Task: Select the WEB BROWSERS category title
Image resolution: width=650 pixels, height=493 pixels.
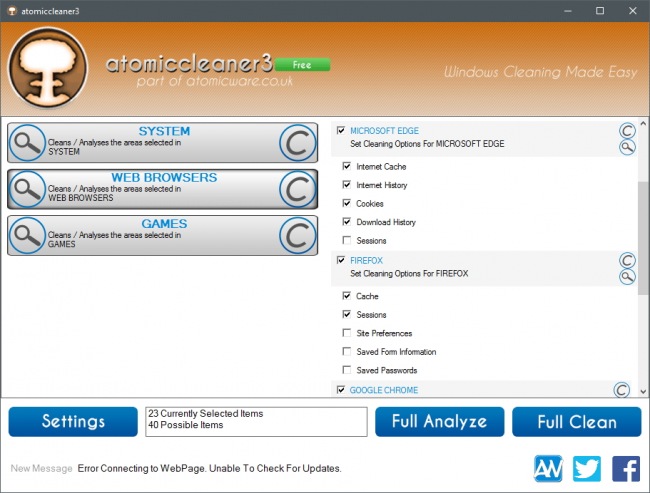Action: 164,177
